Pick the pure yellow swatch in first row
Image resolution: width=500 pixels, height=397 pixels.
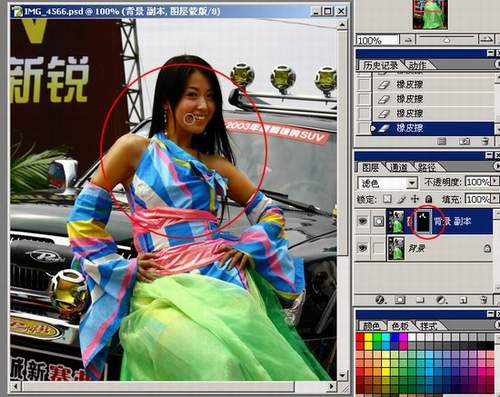click(x=369, y=337)
